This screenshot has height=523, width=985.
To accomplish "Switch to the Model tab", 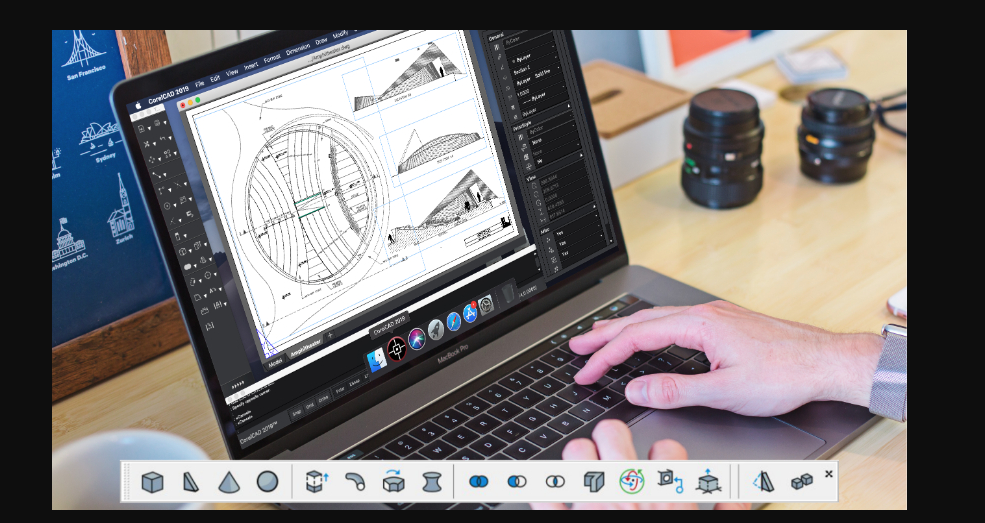I will 274,365.
